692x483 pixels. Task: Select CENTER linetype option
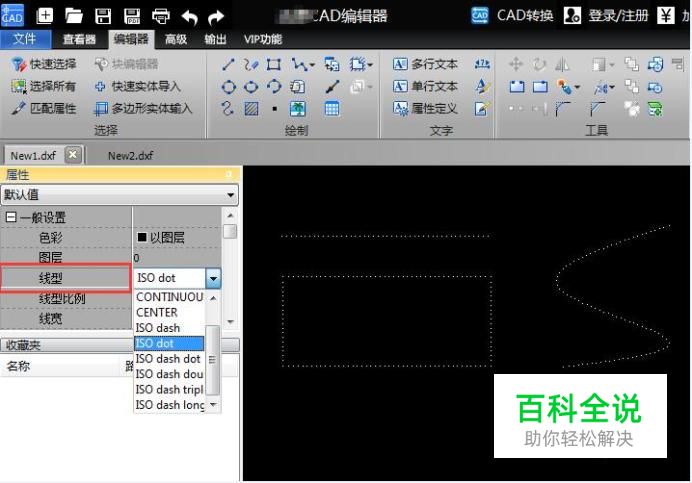[x=169, y=312]
